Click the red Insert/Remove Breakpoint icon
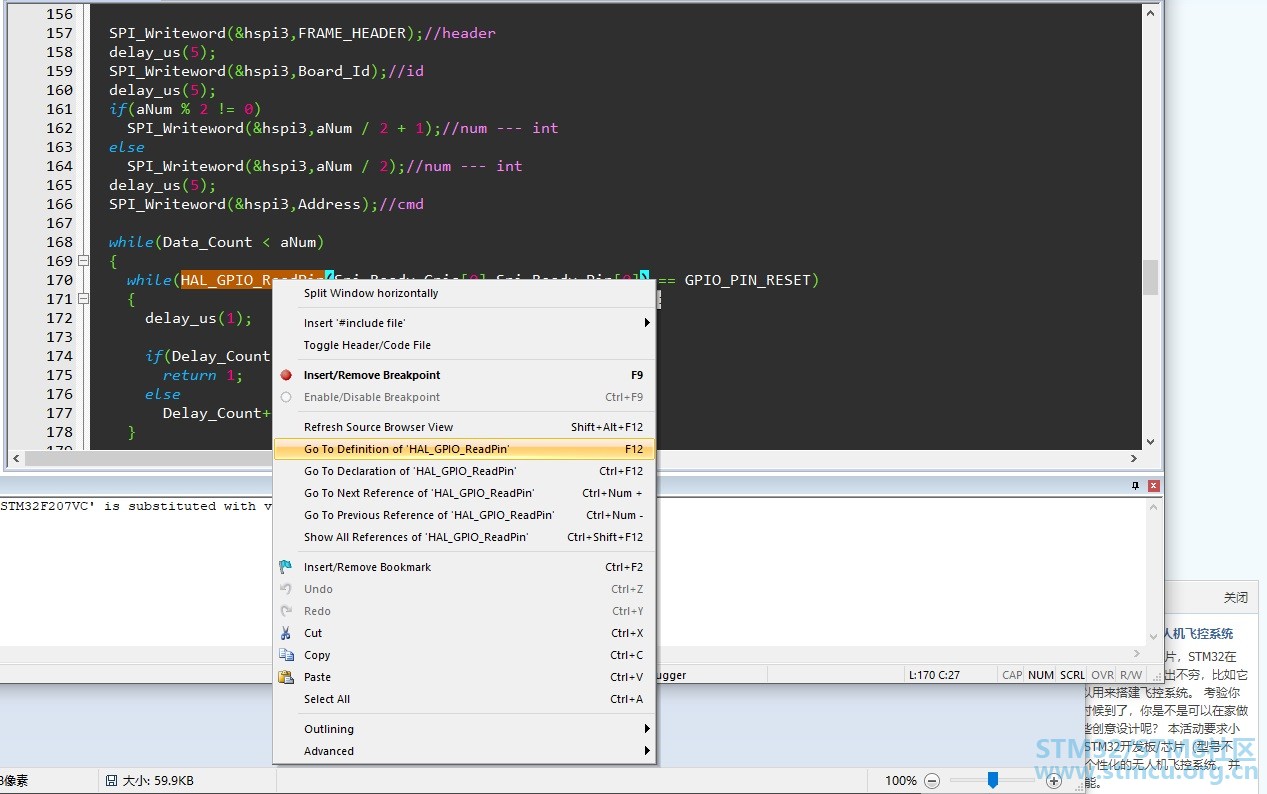 coord(286,375)
